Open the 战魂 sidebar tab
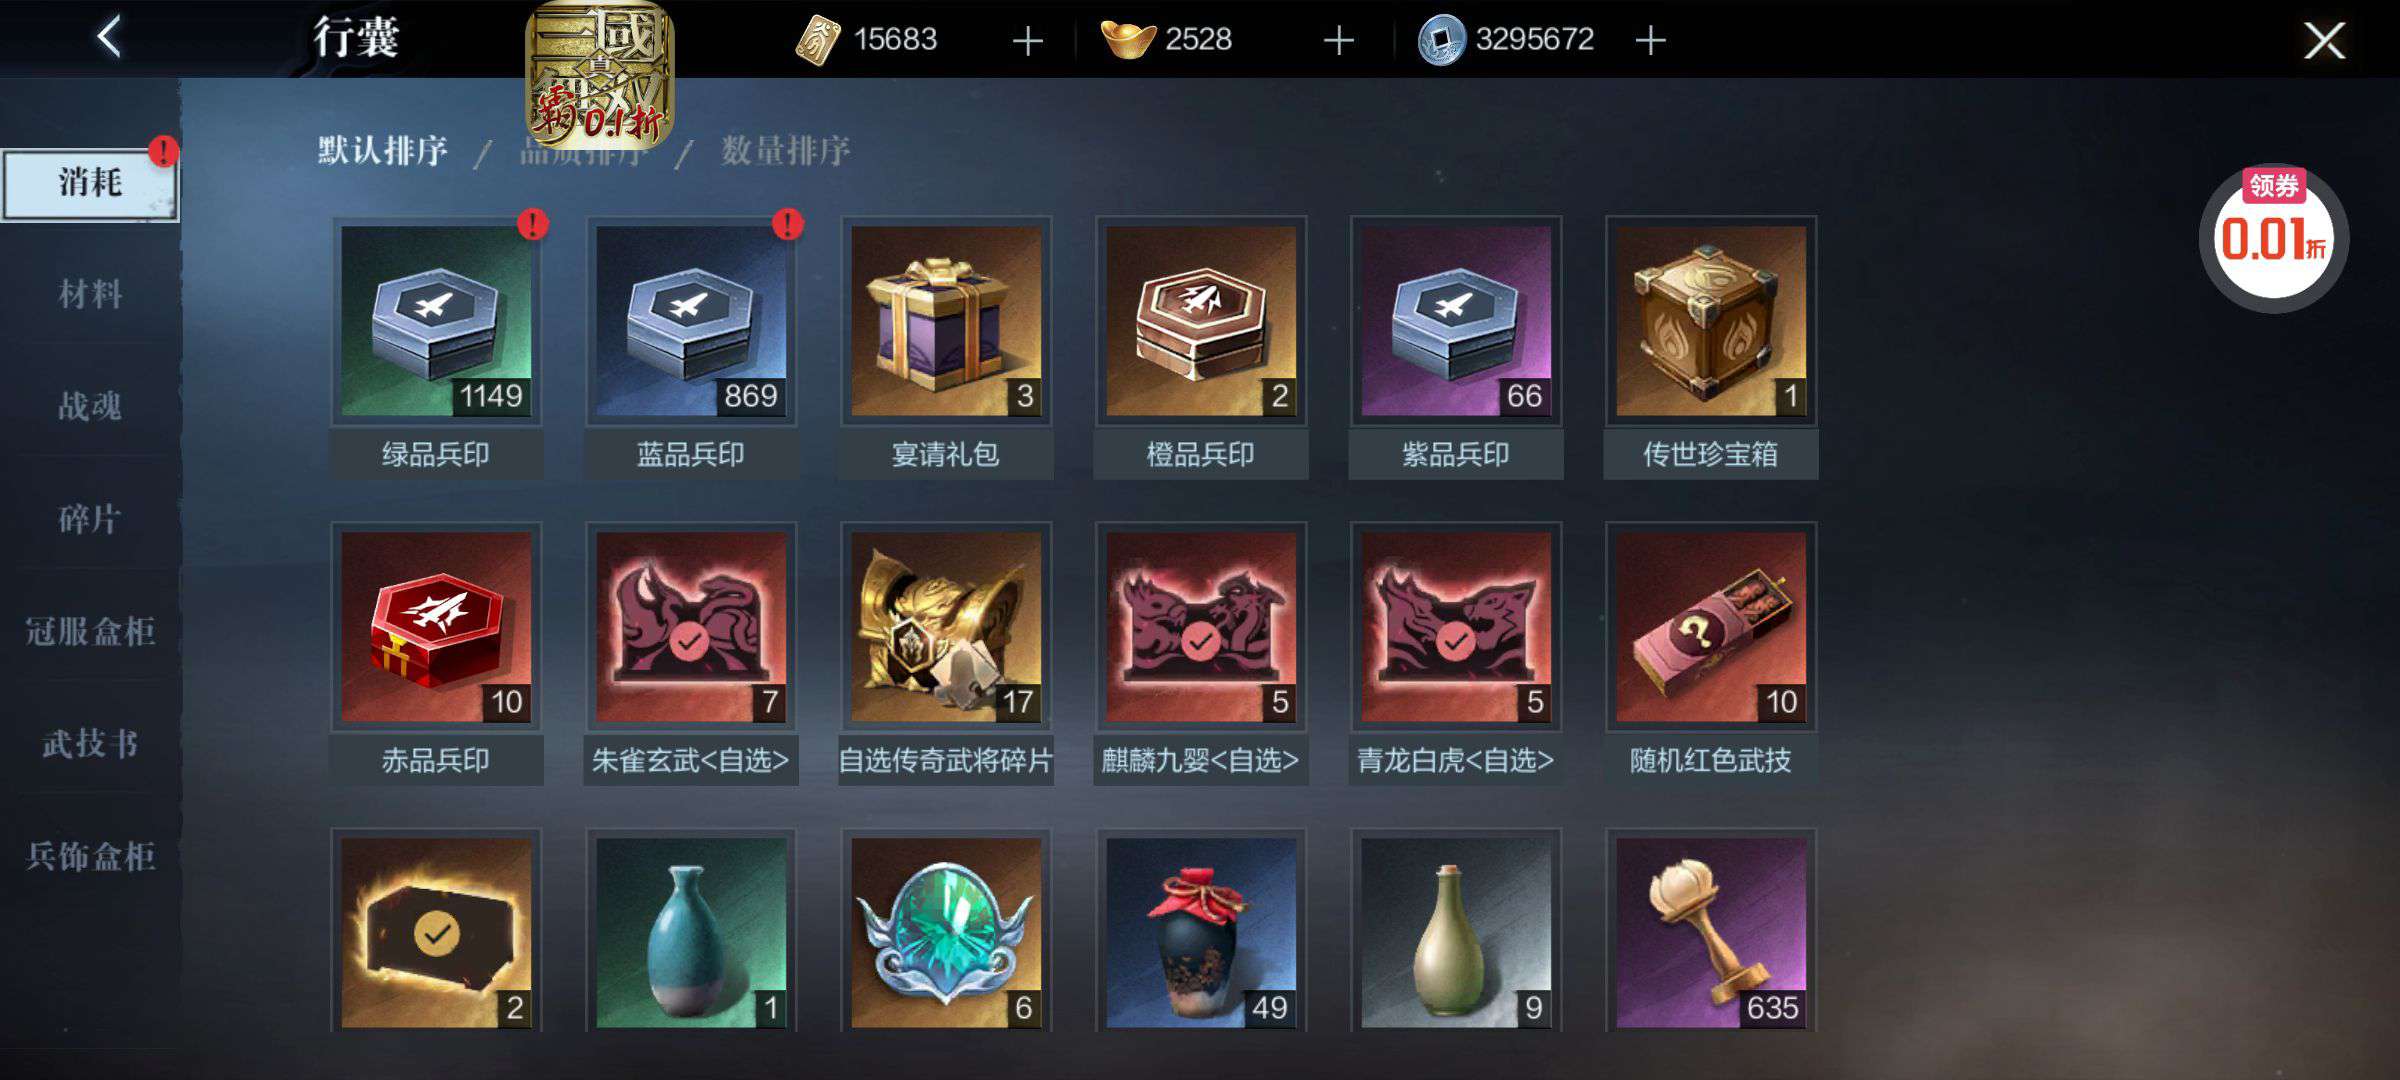Image resolution: width=2400 pixels, height=1080 pixels. 90,406
